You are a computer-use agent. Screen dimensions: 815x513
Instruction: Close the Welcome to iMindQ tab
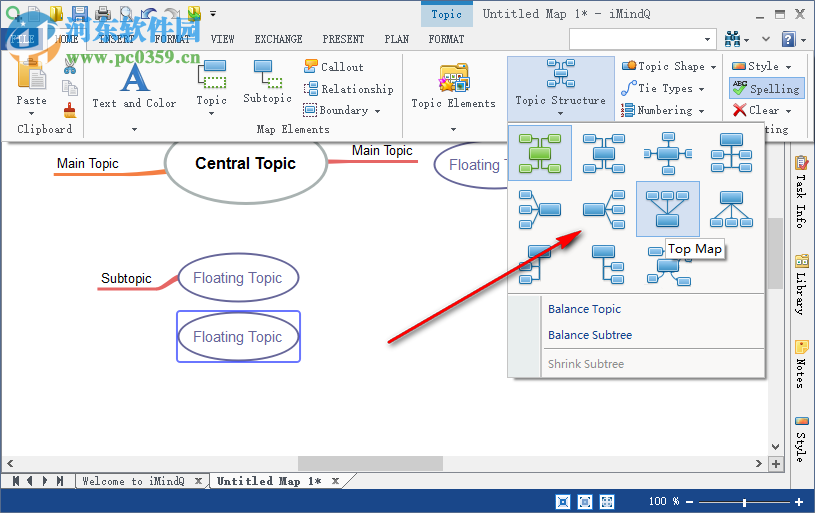198,481
